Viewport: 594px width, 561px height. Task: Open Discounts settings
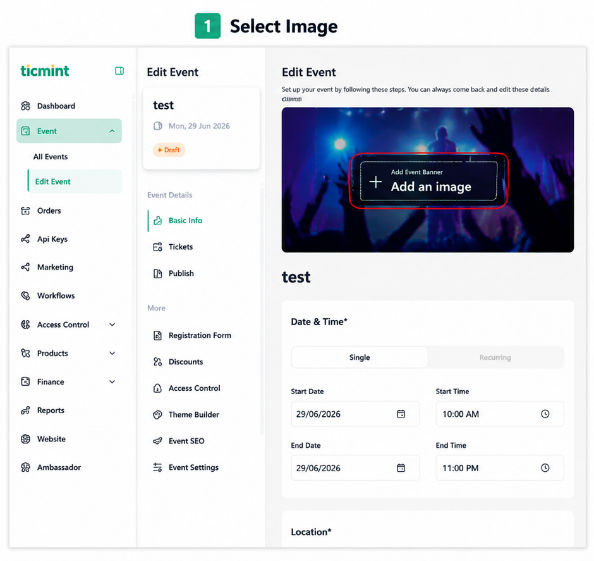[186, 362]
